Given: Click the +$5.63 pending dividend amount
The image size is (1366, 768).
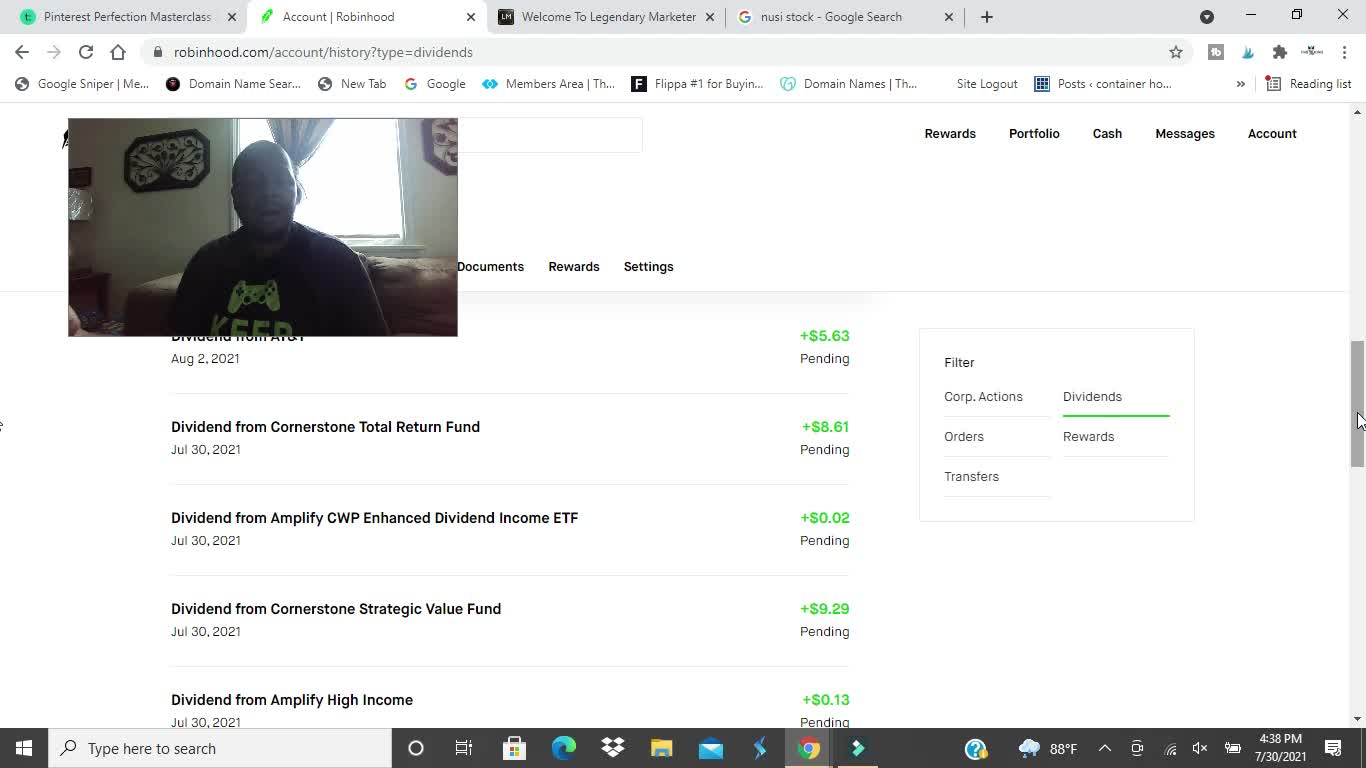Looking at the screenshot, I should 824,336.
